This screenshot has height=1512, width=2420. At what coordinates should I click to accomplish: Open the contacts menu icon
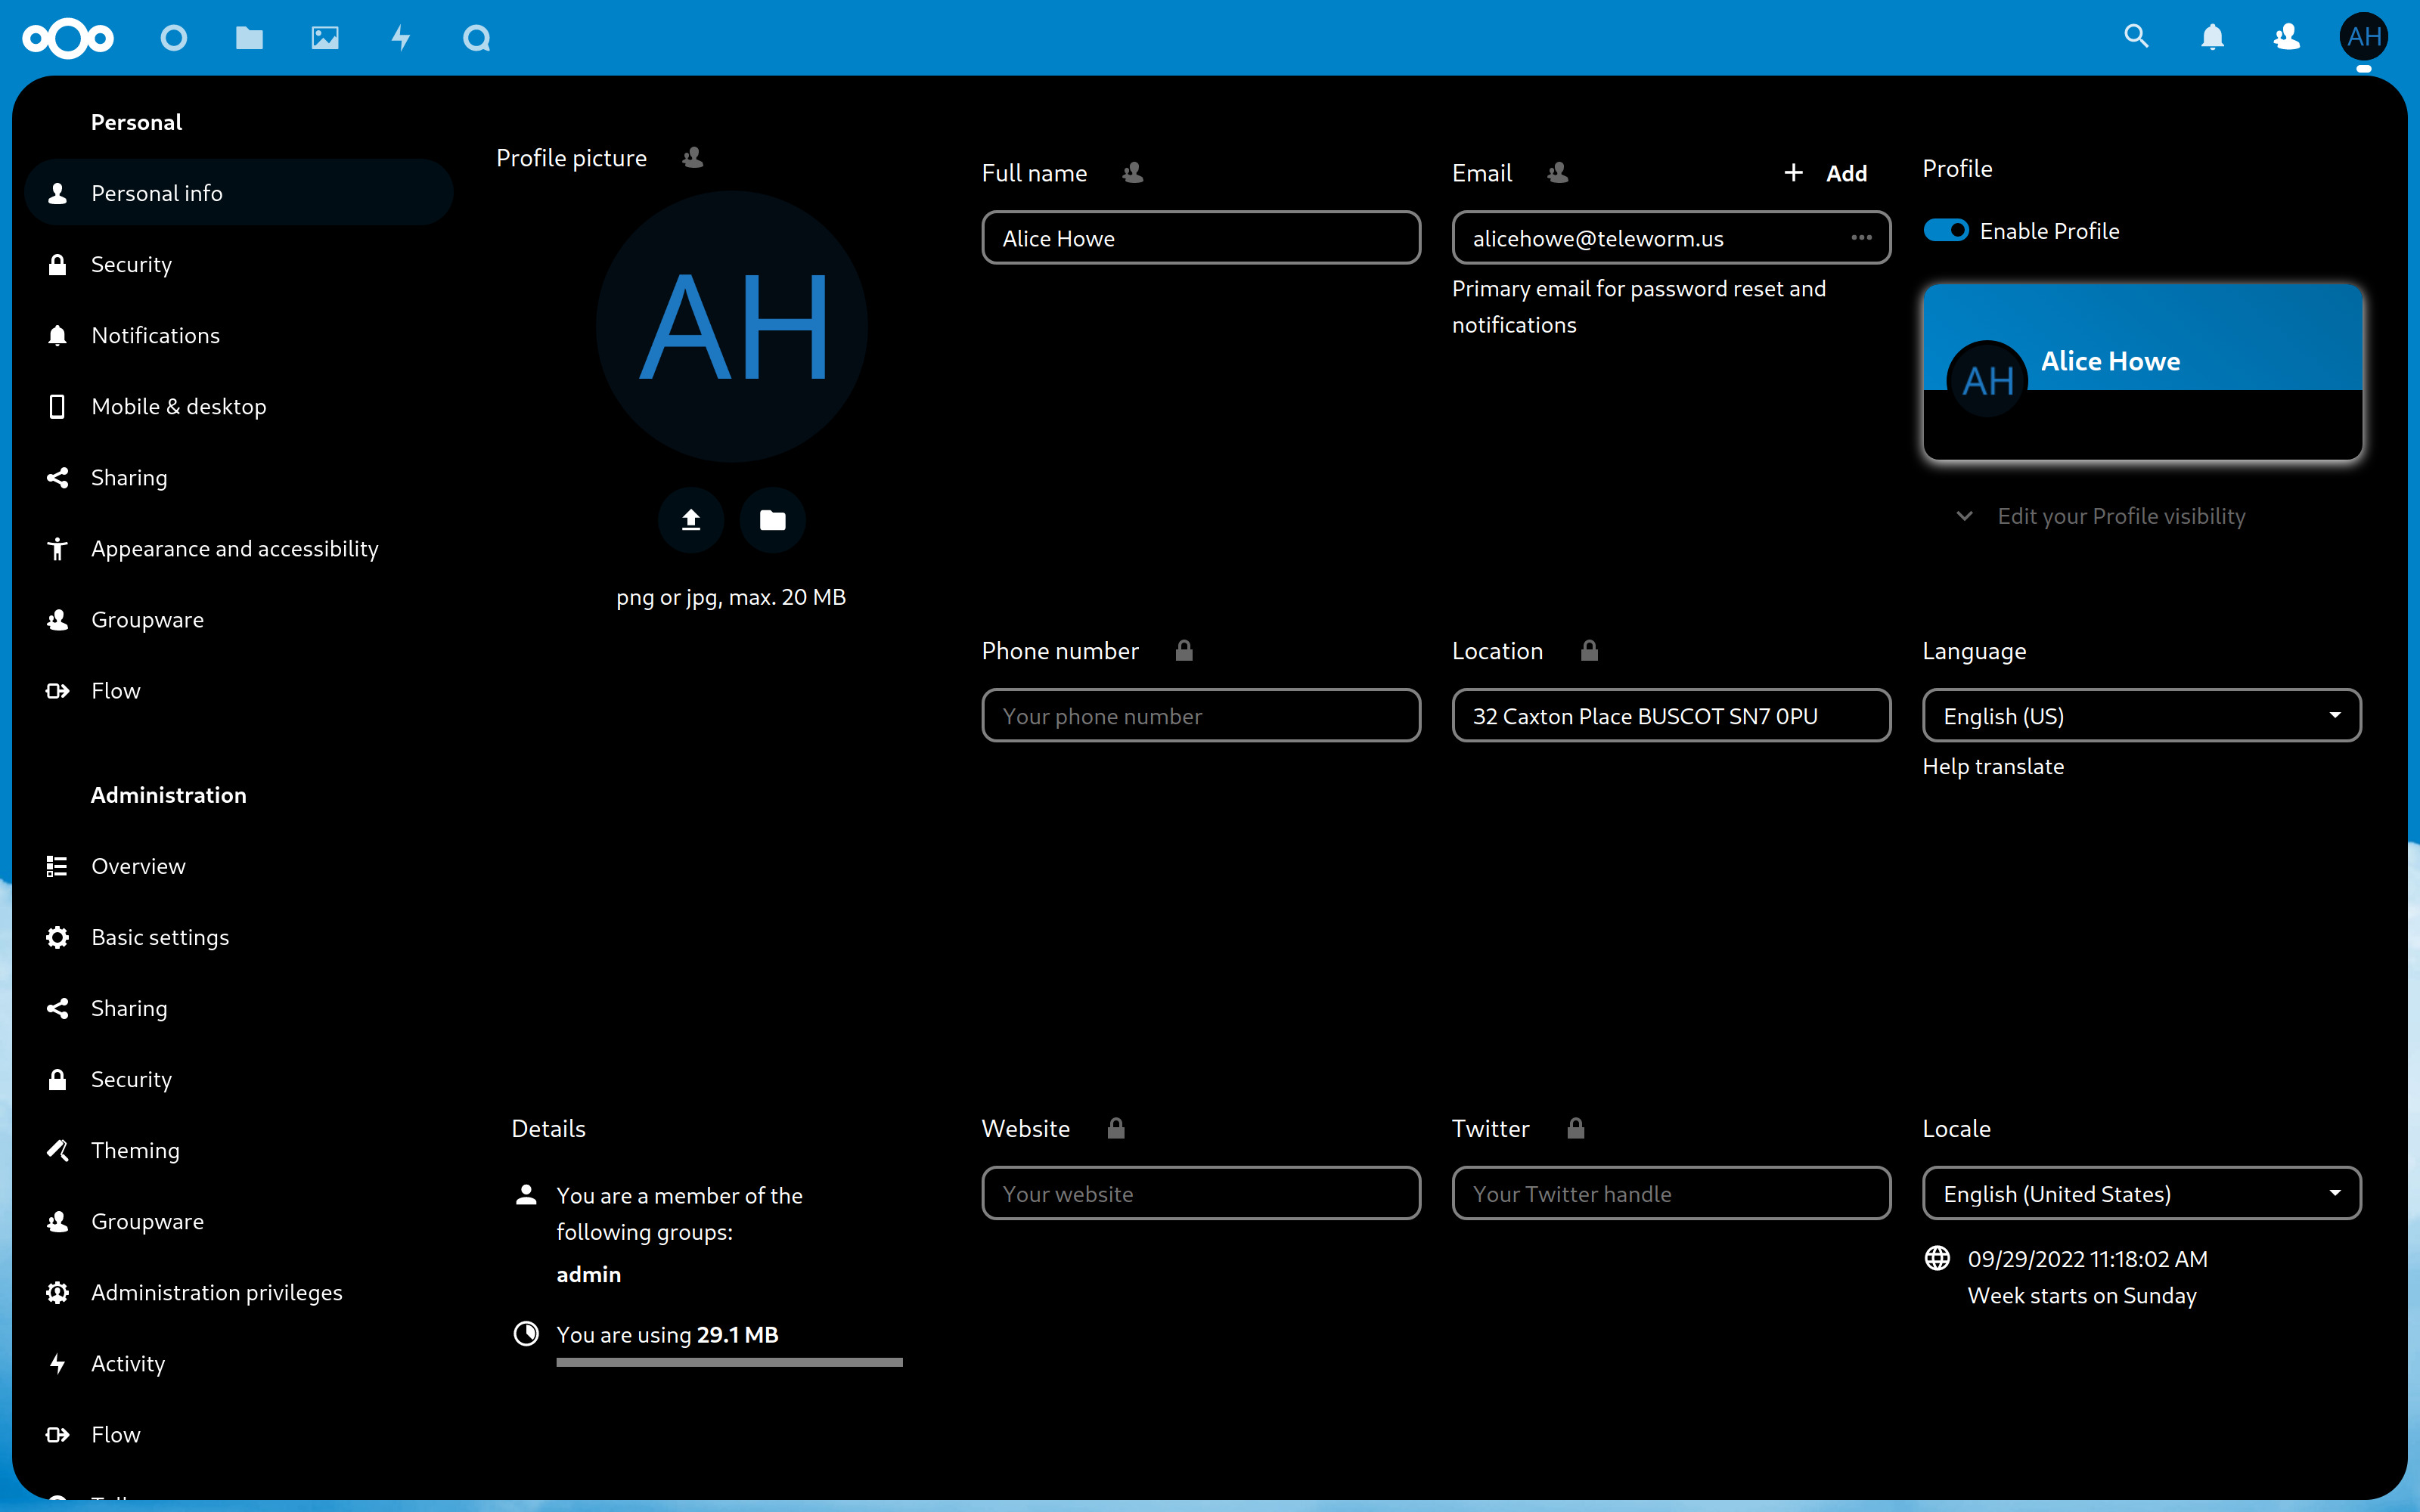(2286, 38)
